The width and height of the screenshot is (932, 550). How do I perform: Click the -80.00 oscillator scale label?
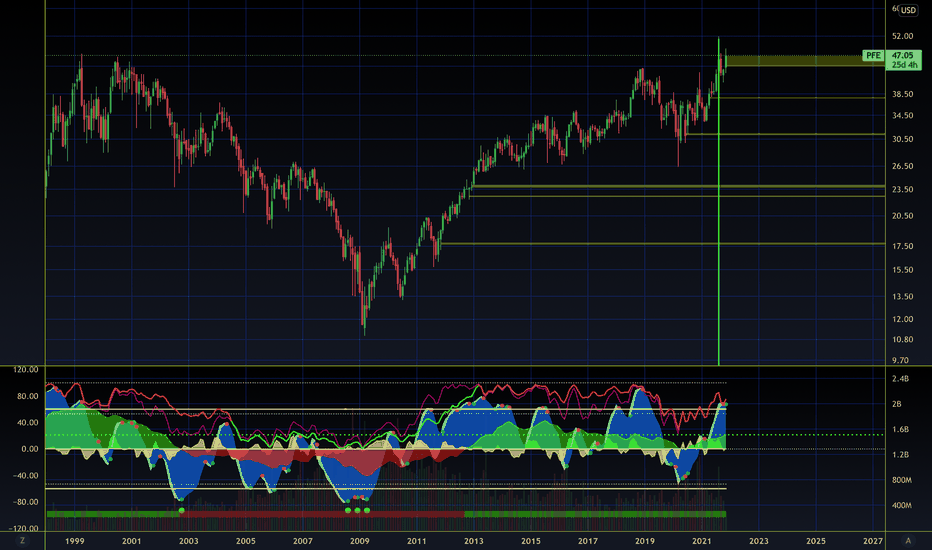[x=26, y=501]
